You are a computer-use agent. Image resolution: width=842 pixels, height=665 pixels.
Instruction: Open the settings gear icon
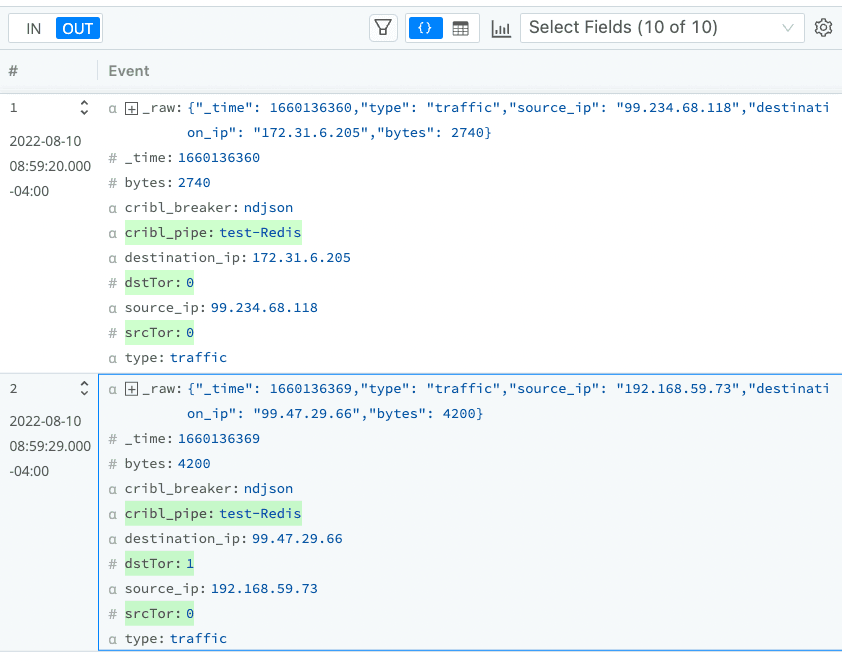click(823, 28)
